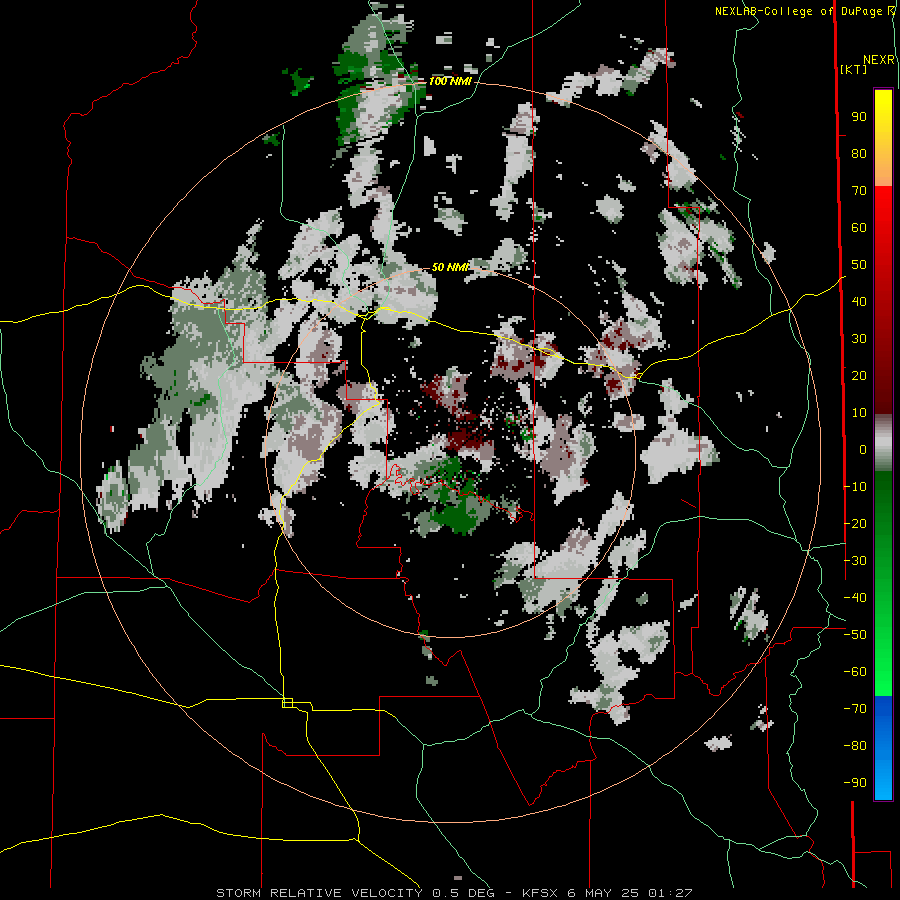
Task: Select the 80 value on velocity scale
Action: pos(859,154)
